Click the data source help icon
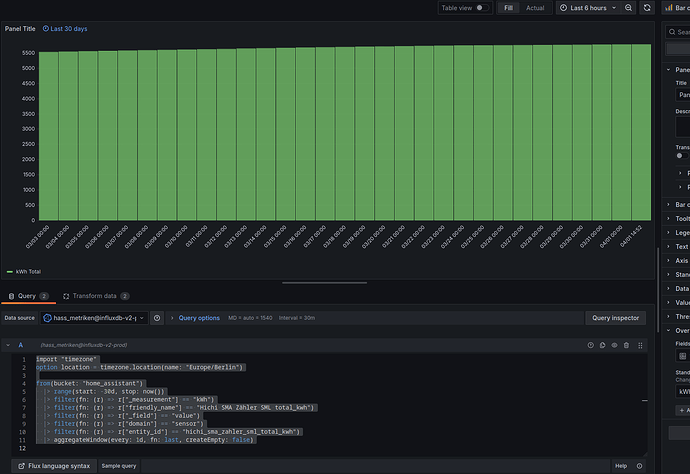 click(158, 318)
